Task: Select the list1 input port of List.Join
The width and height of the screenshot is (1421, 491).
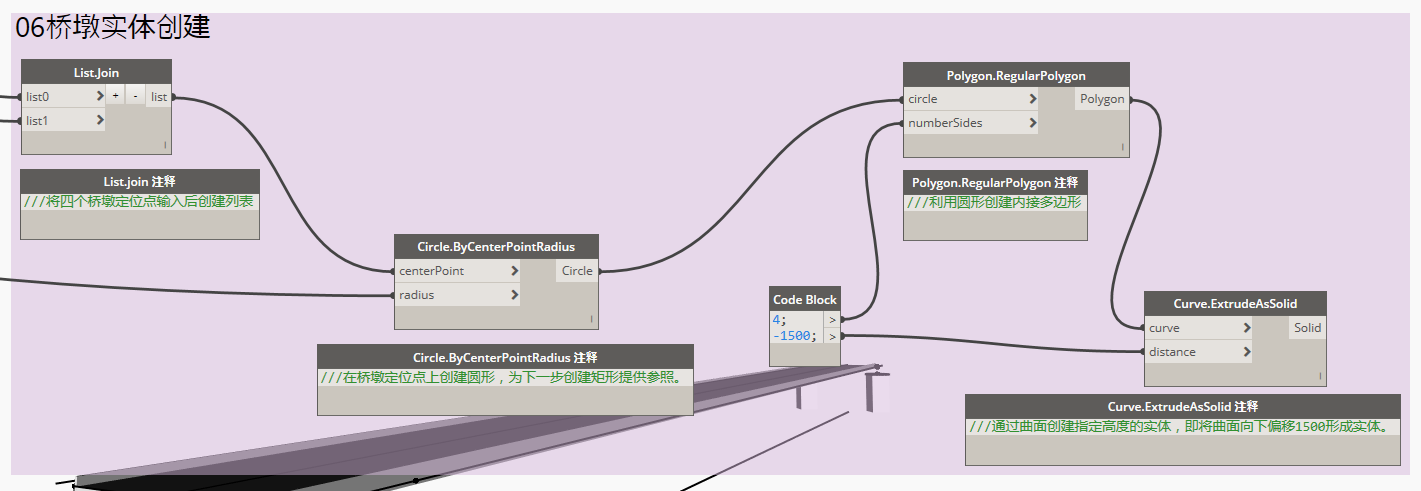Action: (x=63, y=120)
